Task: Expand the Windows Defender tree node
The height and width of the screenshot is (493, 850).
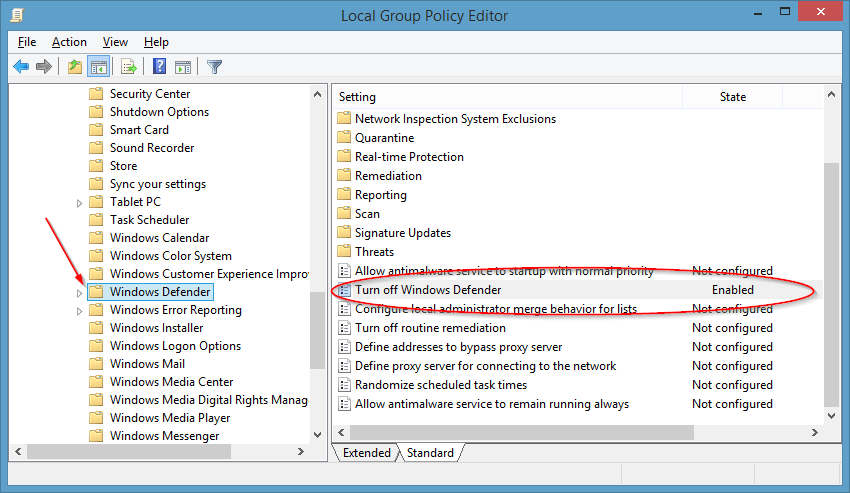Action: point(79,293)
